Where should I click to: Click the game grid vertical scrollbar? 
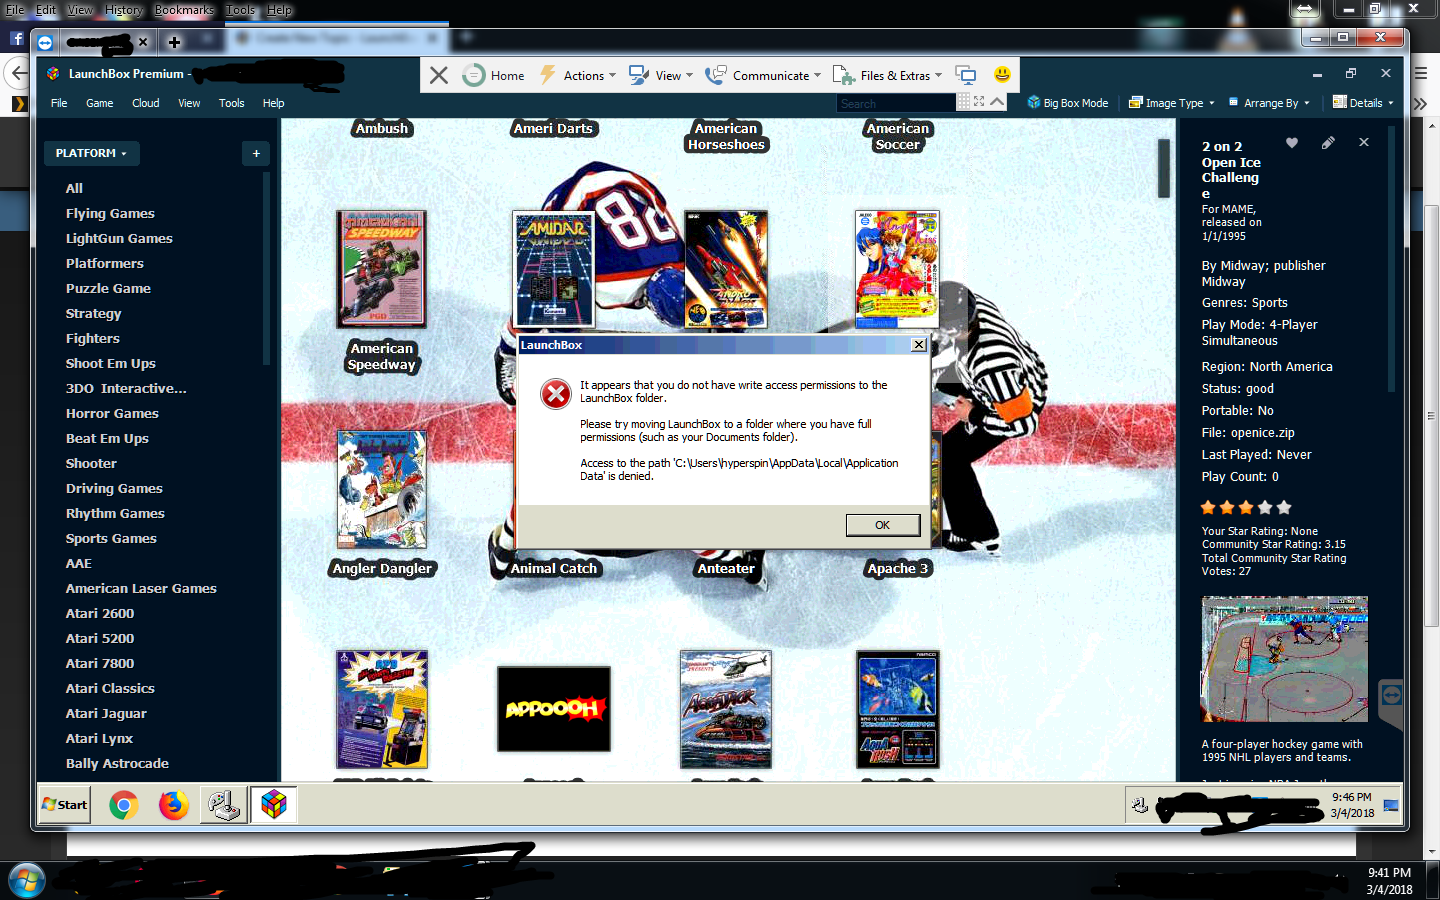click(1164, 168)
